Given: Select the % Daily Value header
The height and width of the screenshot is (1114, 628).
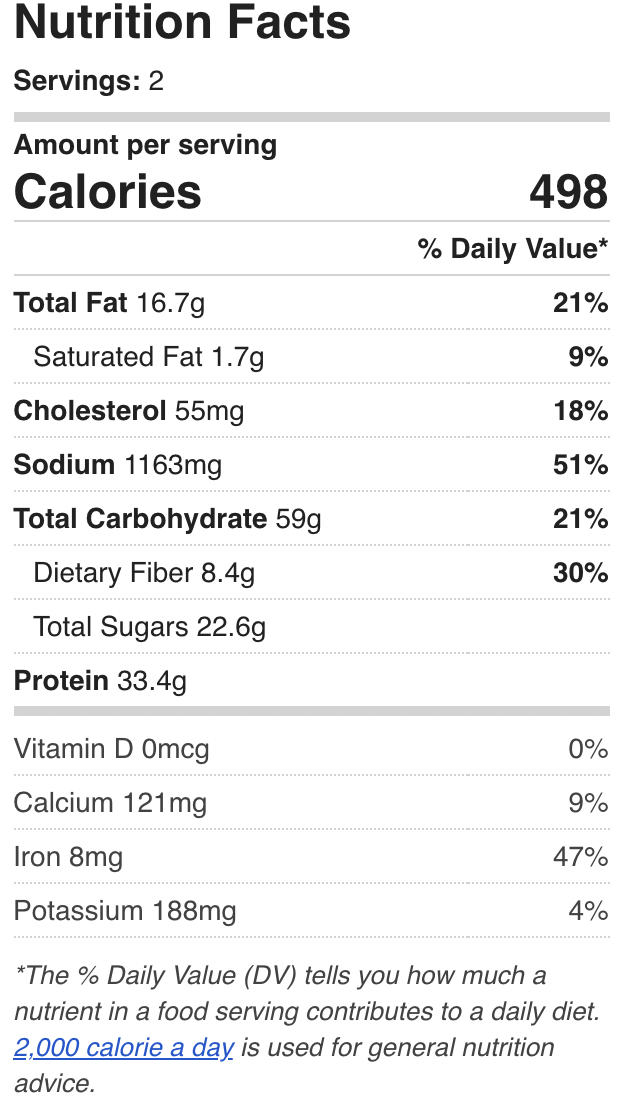Looking at the screenshot, I should (513, 249).
